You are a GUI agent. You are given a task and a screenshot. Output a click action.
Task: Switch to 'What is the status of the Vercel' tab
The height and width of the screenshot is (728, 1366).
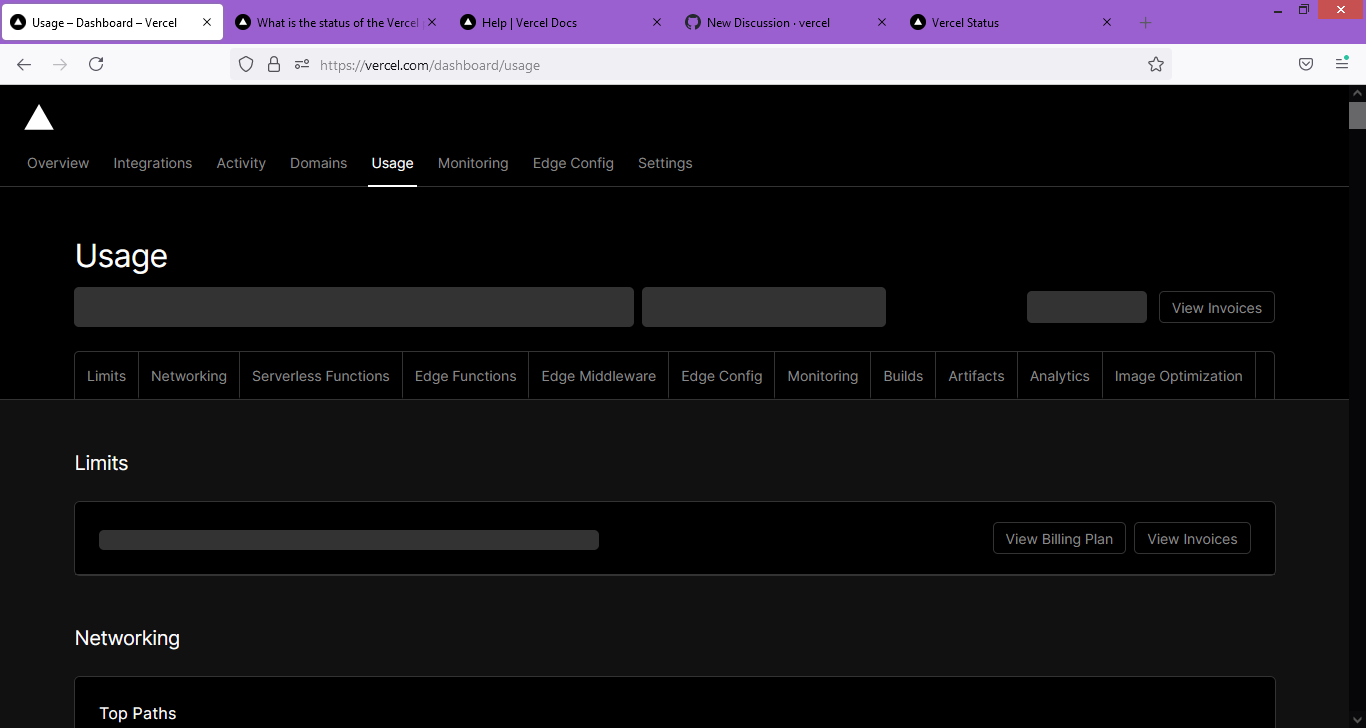(336, 22)
